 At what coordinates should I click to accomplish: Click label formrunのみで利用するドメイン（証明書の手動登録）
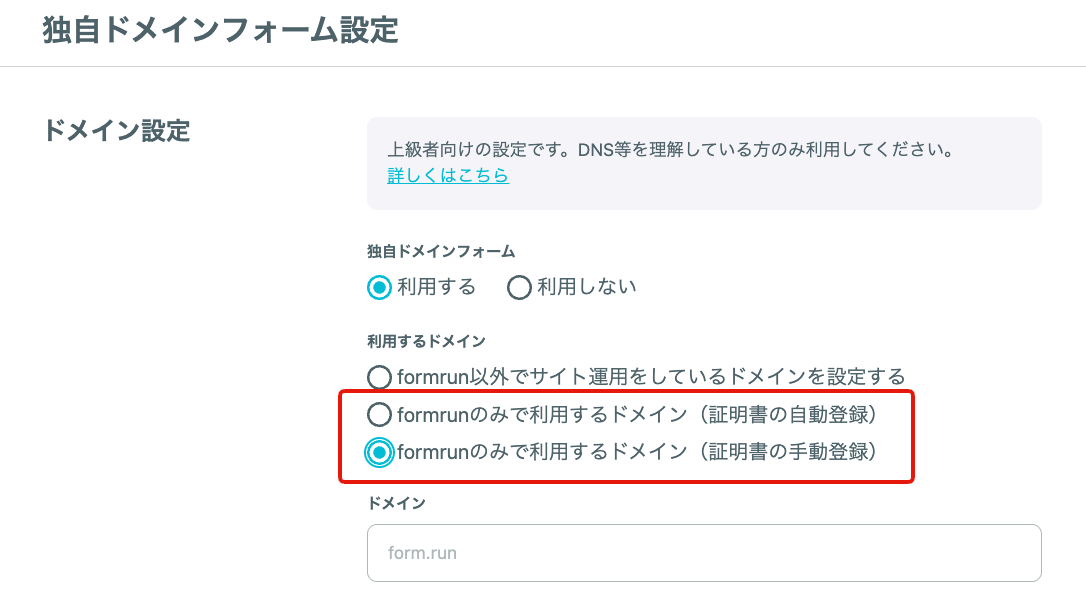(x=638, y=452)
